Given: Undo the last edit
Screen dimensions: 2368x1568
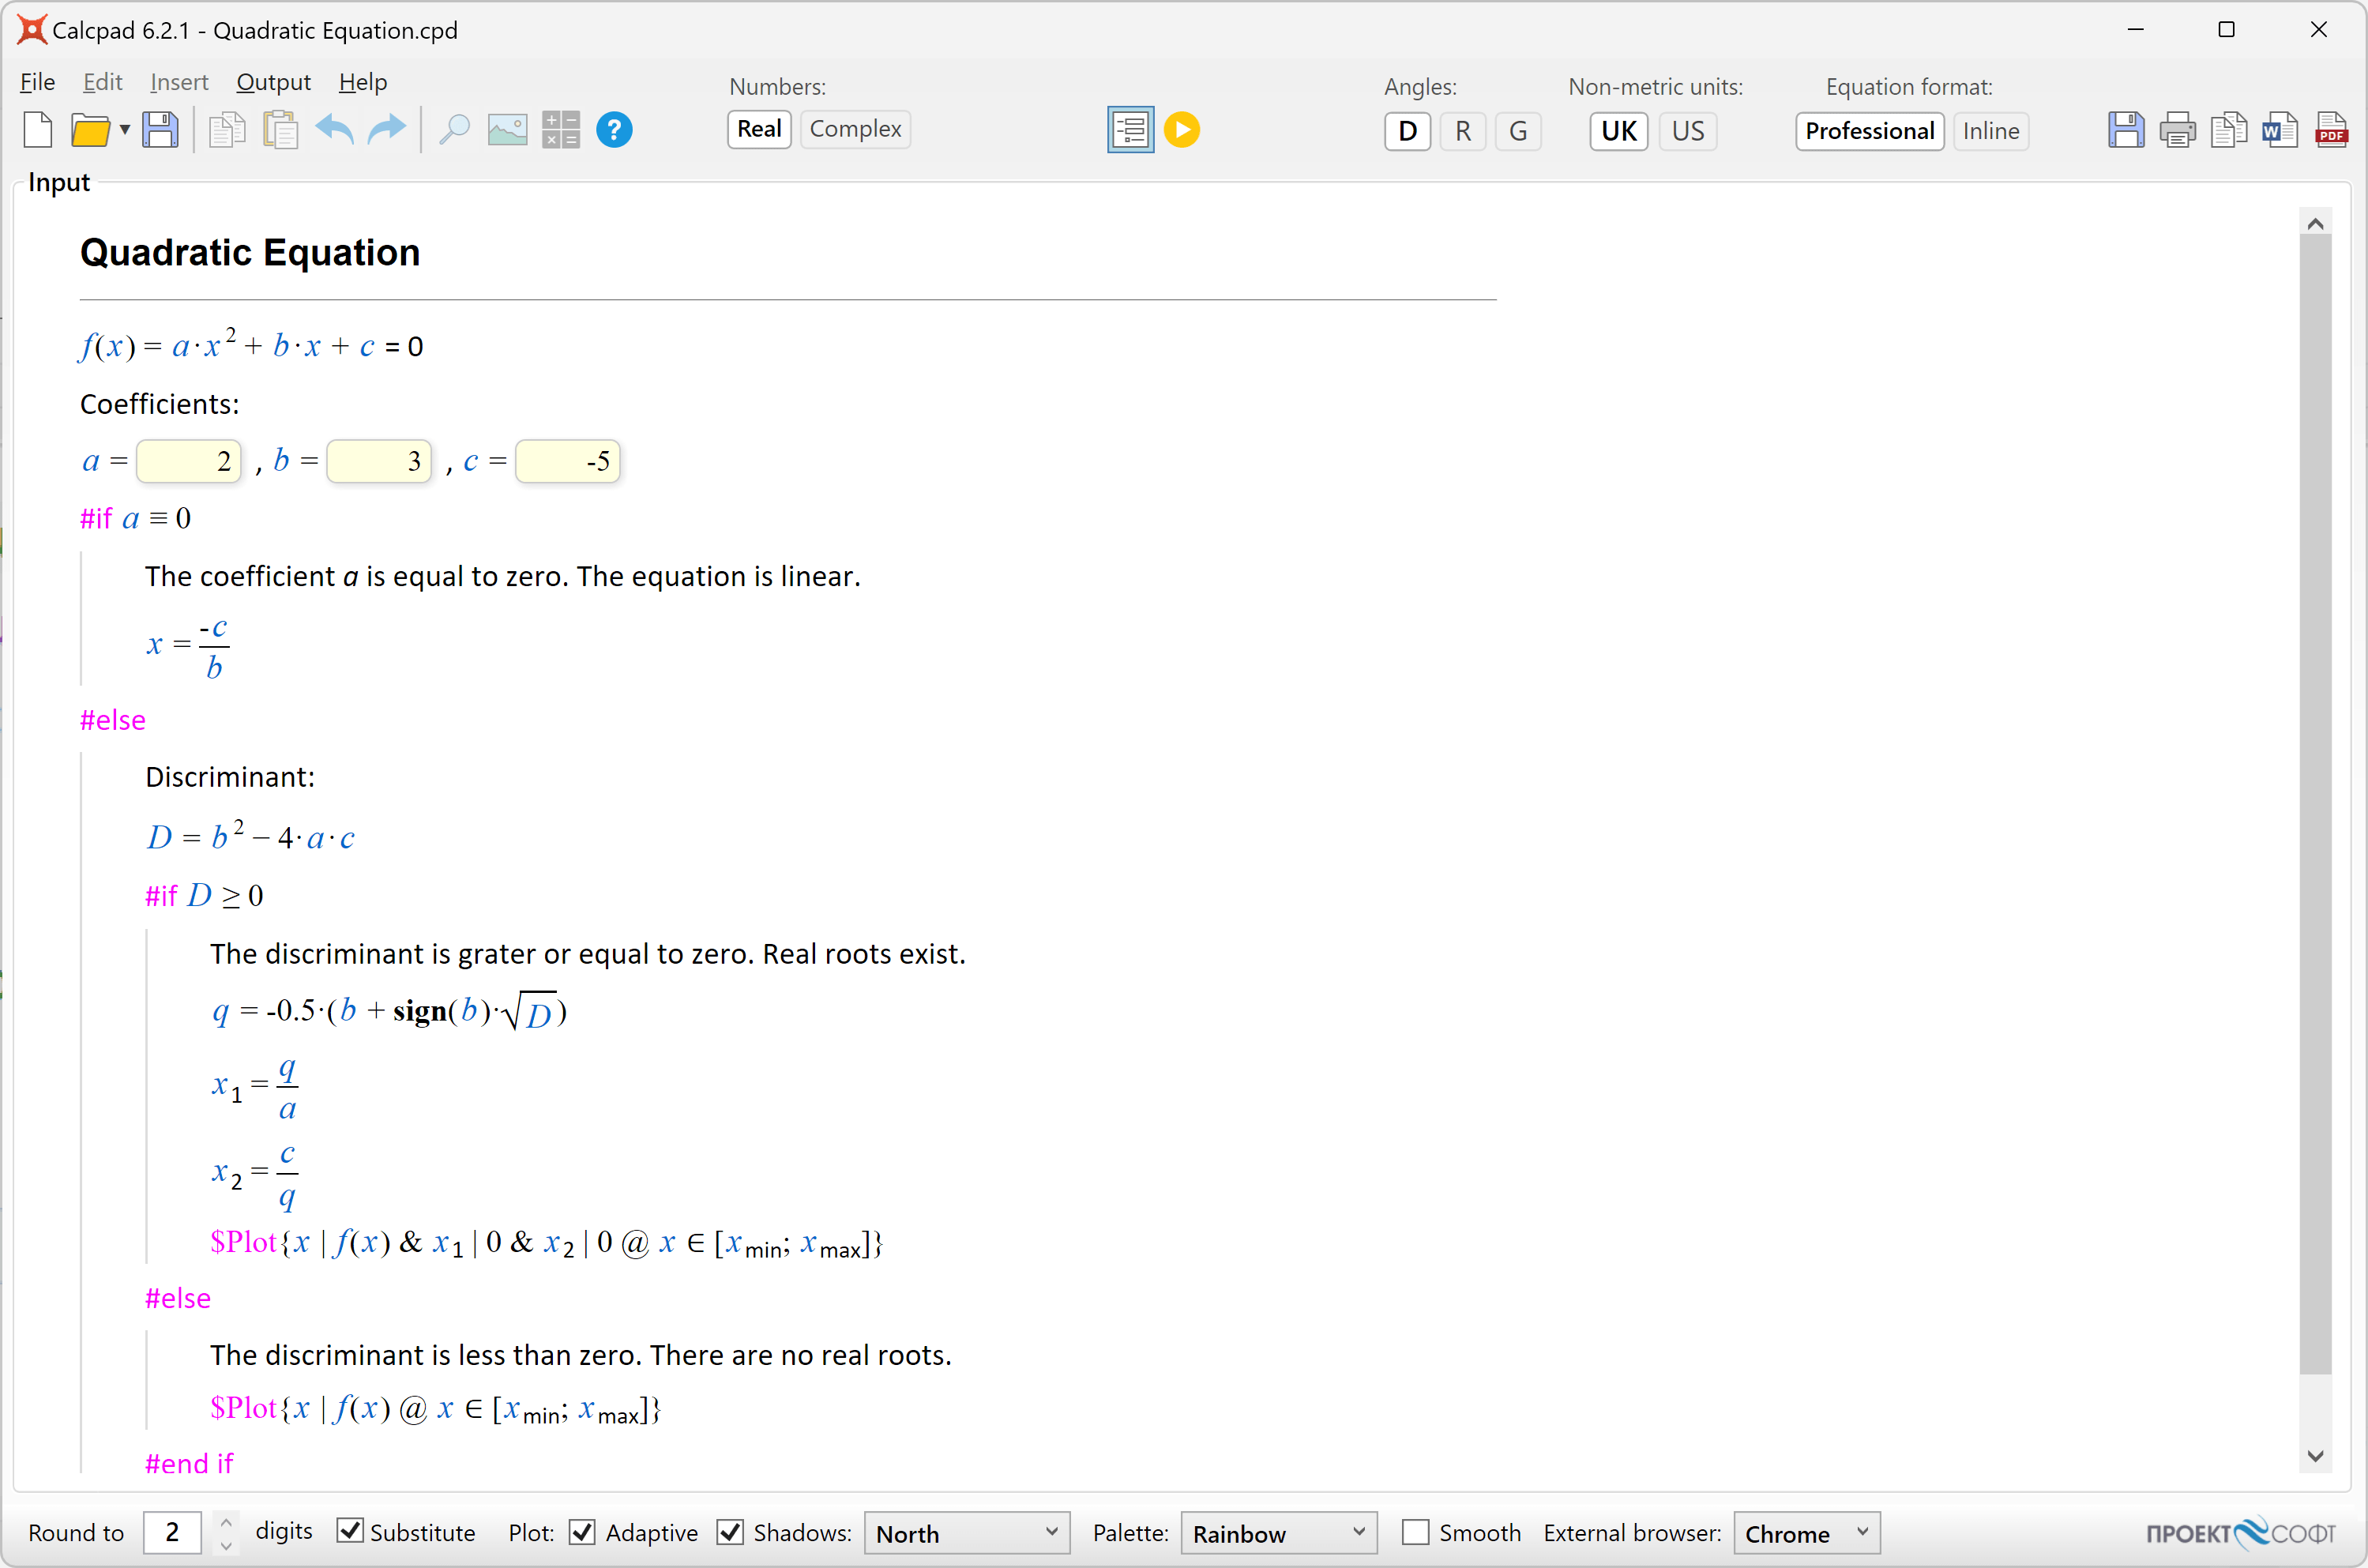Looking at the screenshot, I should pos(334,129).
